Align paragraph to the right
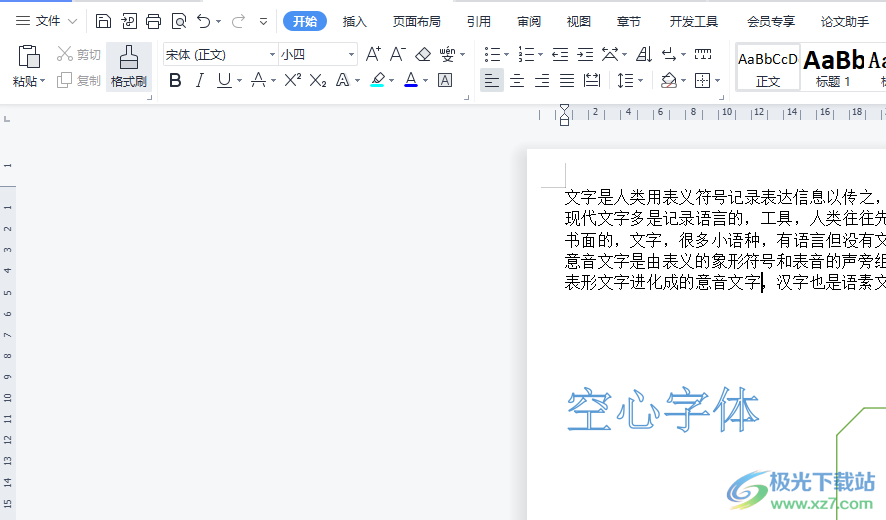 point(542,81)
